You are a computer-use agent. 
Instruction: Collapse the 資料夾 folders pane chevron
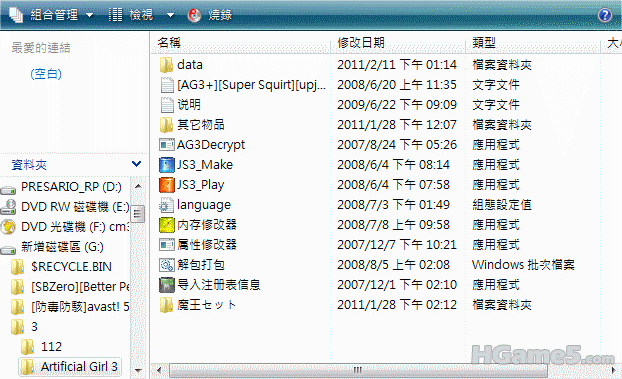[136, 164]
